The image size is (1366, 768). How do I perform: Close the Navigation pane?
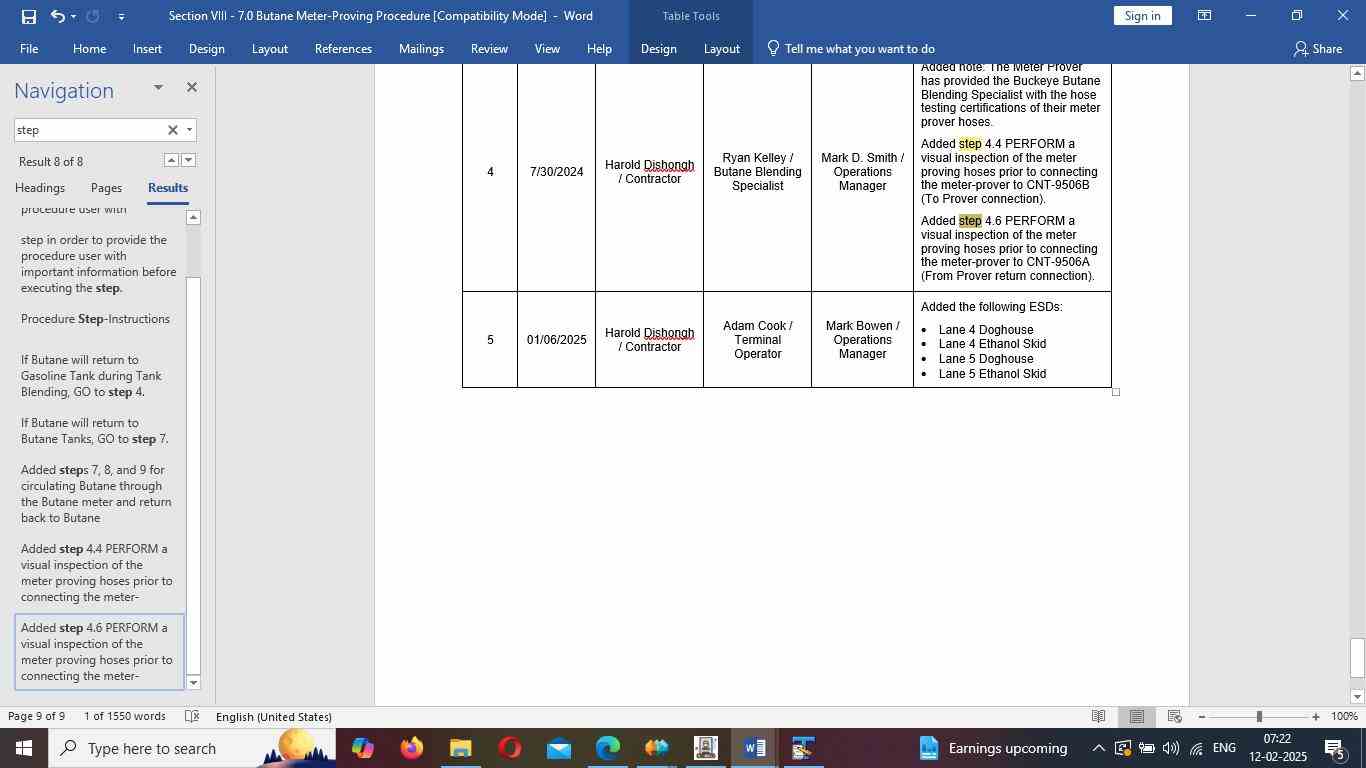point(192,88)
